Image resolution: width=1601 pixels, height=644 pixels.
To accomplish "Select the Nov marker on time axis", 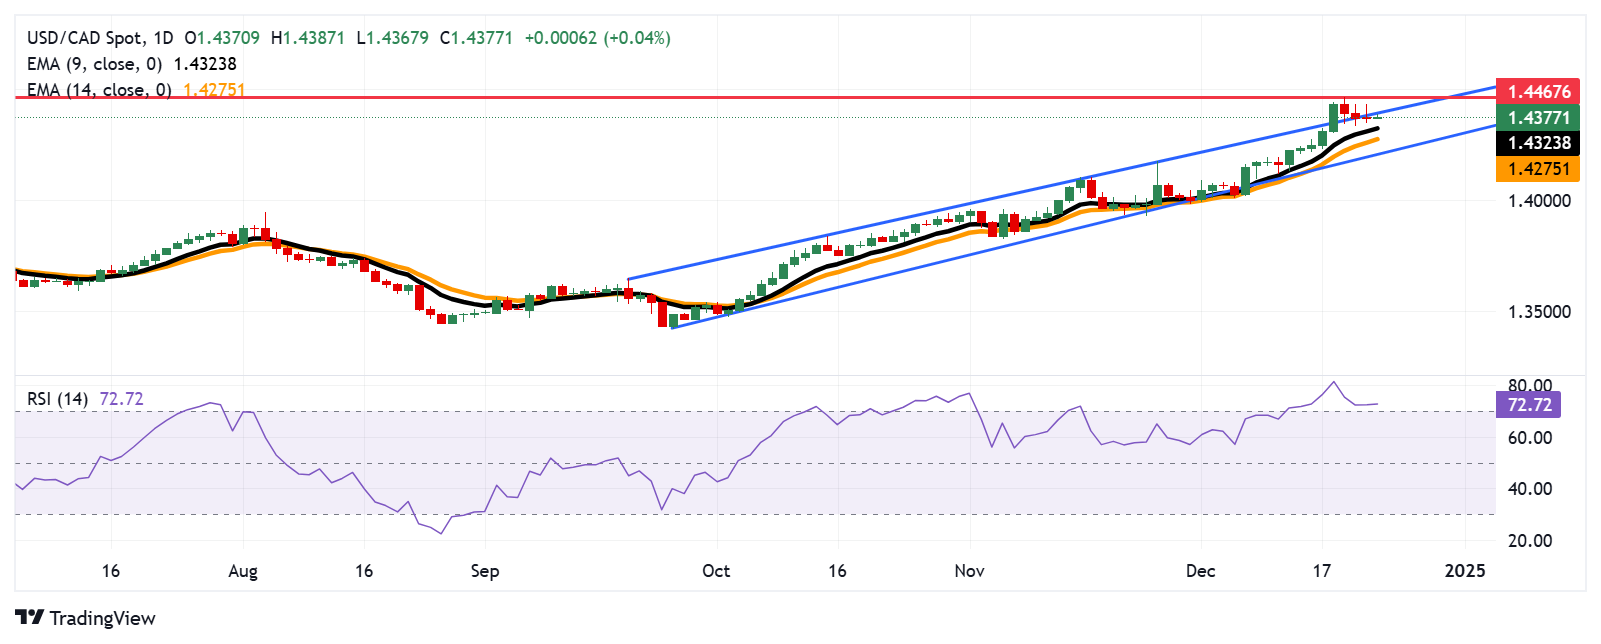I will 969,571.
